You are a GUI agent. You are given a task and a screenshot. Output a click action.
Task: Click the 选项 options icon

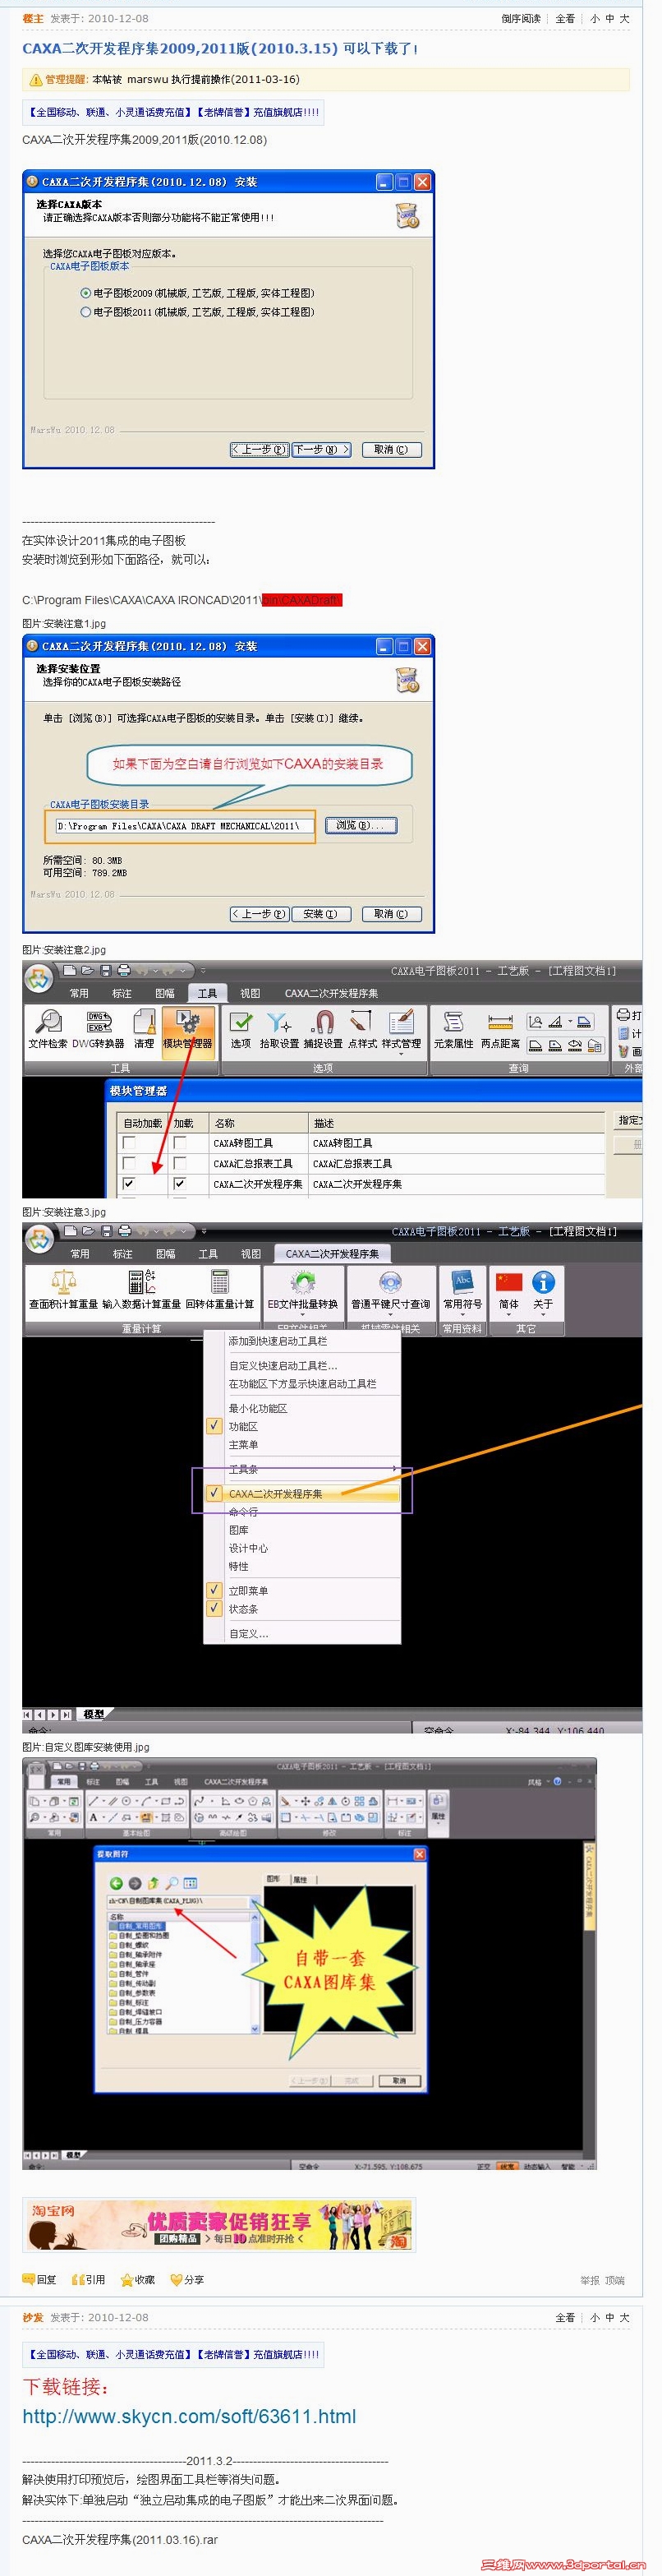coord(241,1022)
